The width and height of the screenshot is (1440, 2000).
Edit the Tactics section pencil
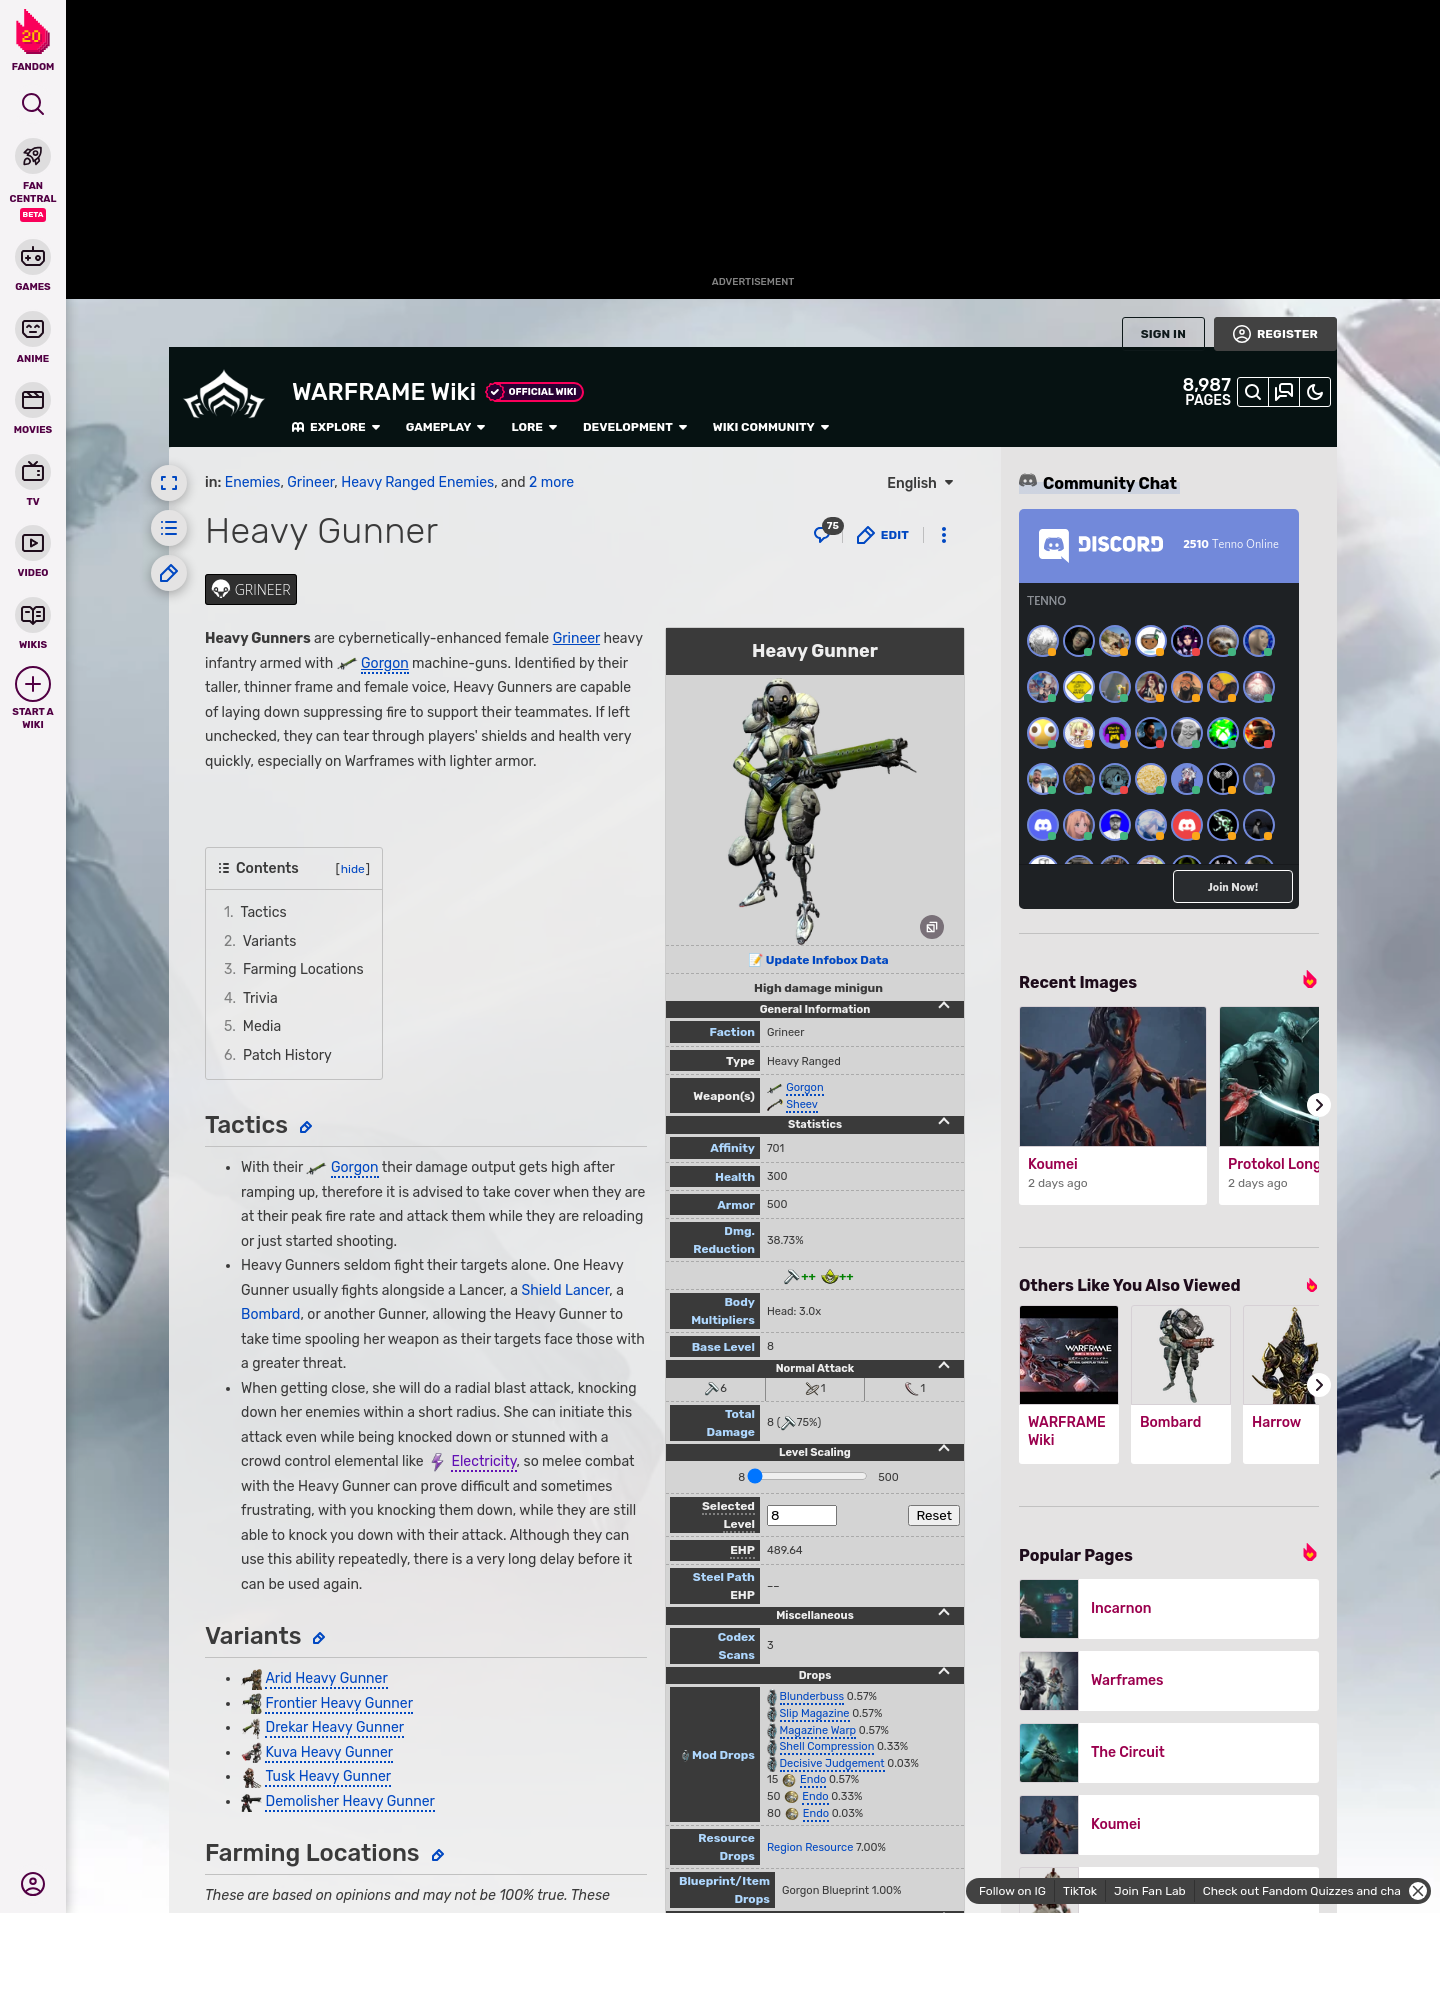[306, 1127]
